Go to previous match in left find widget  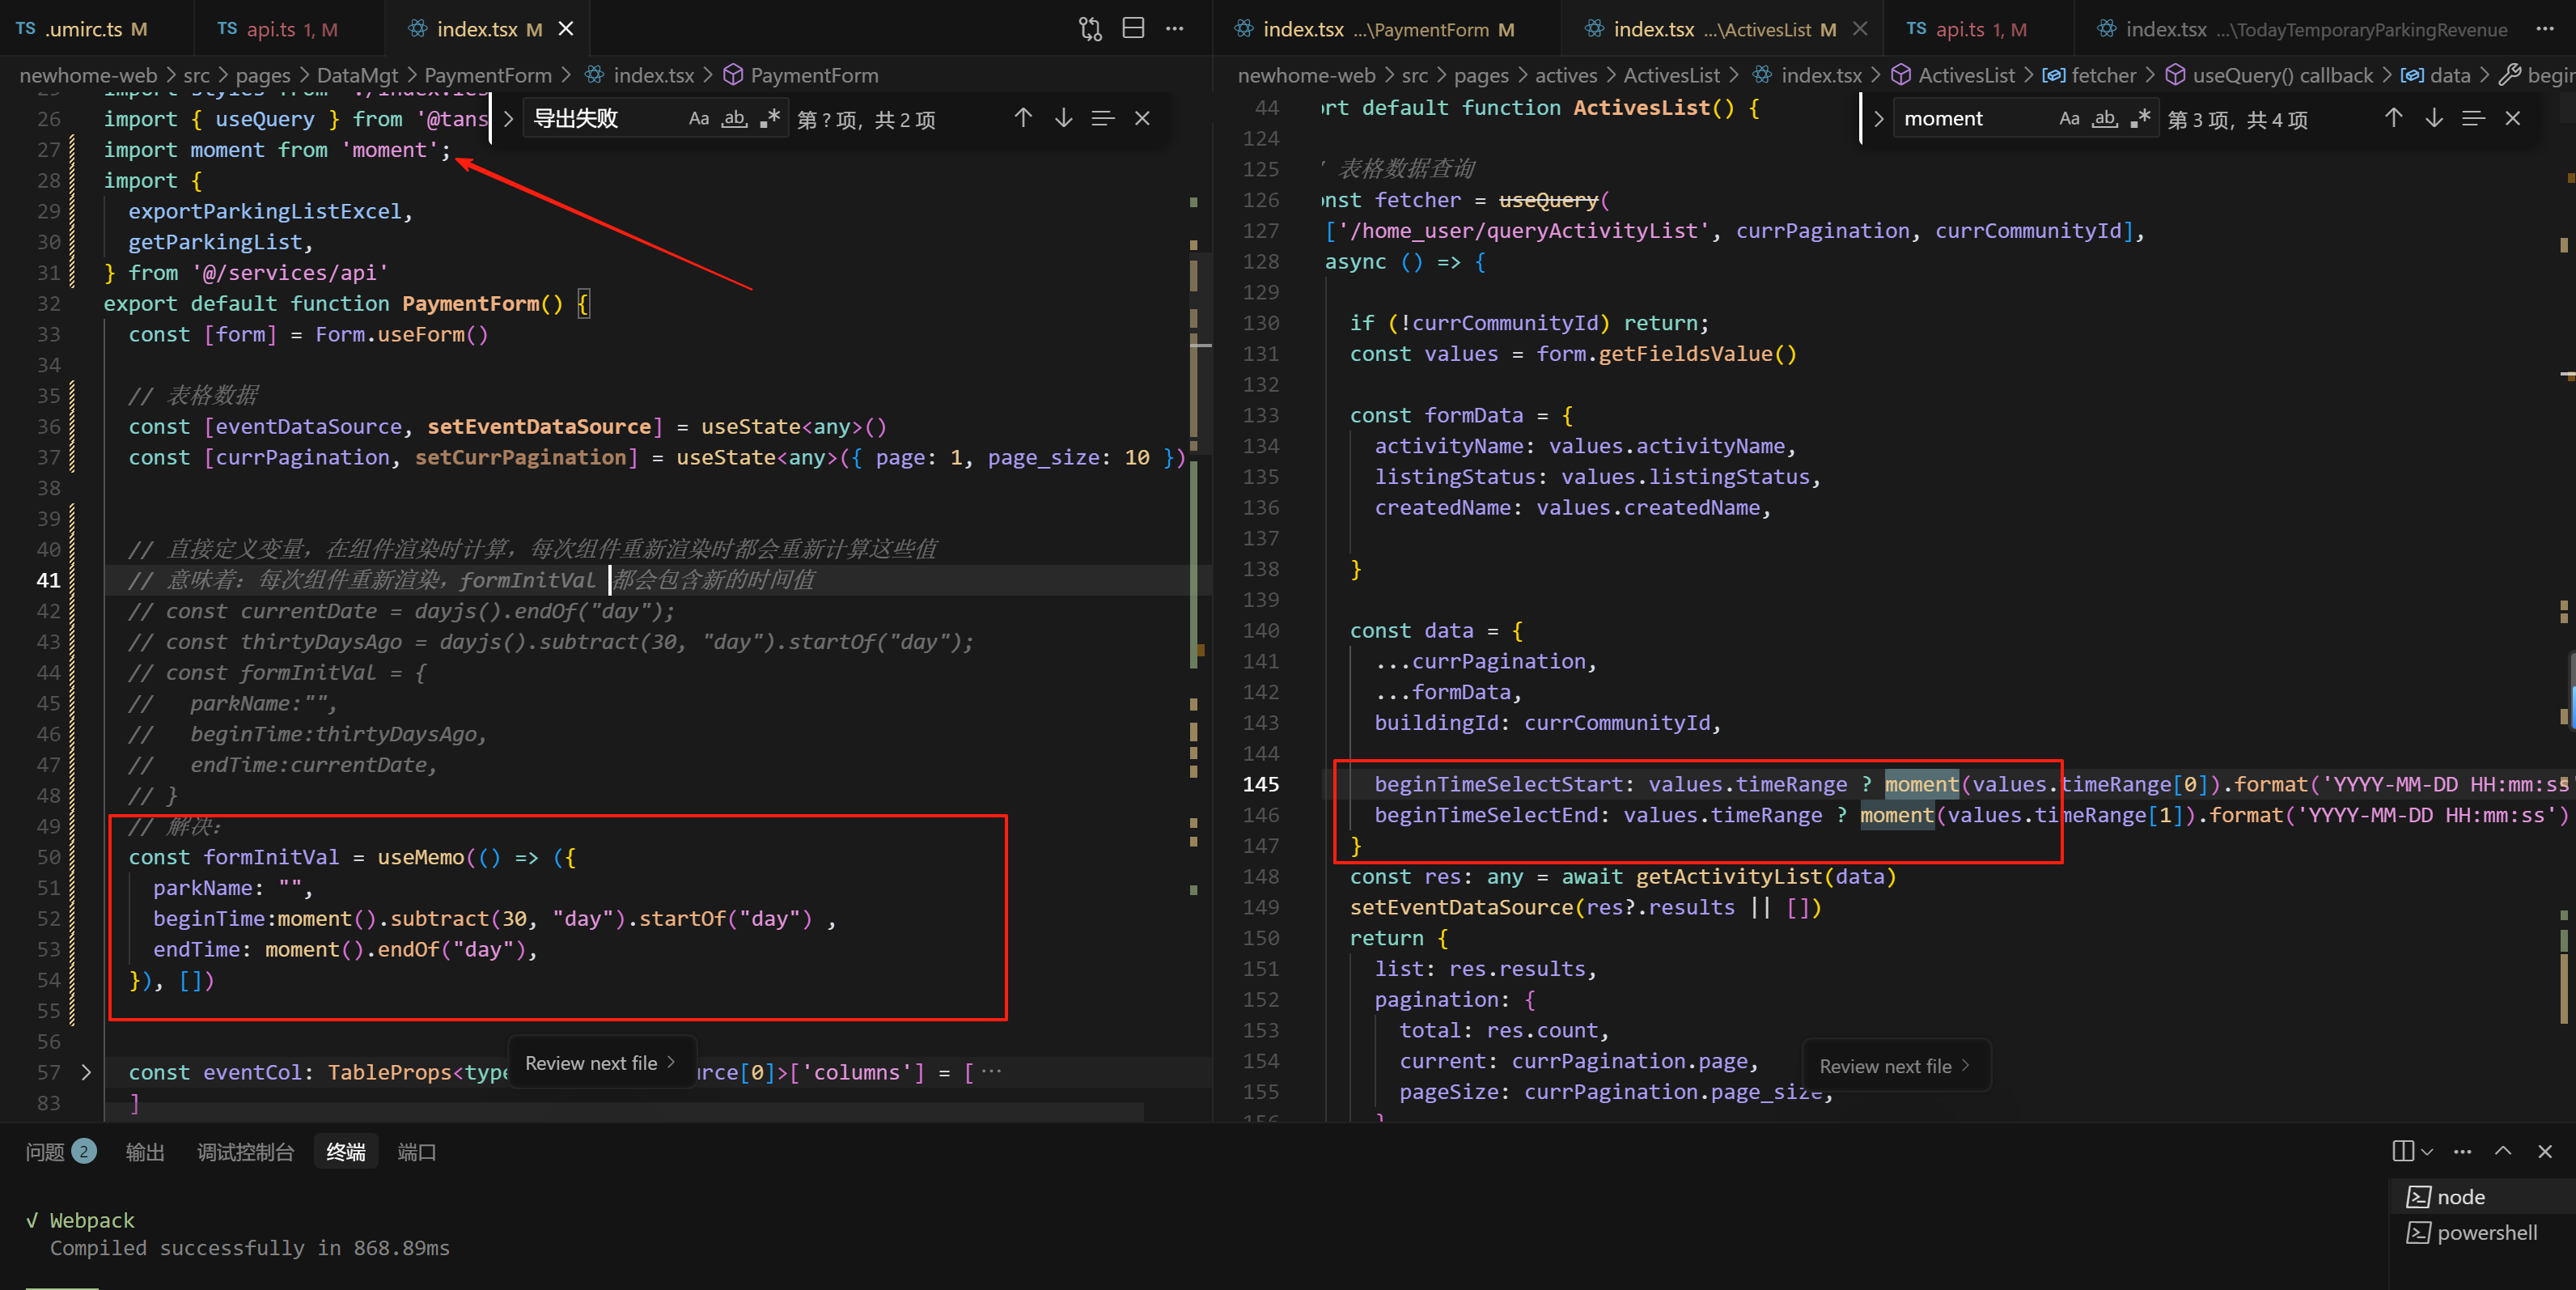(1023, 118)
